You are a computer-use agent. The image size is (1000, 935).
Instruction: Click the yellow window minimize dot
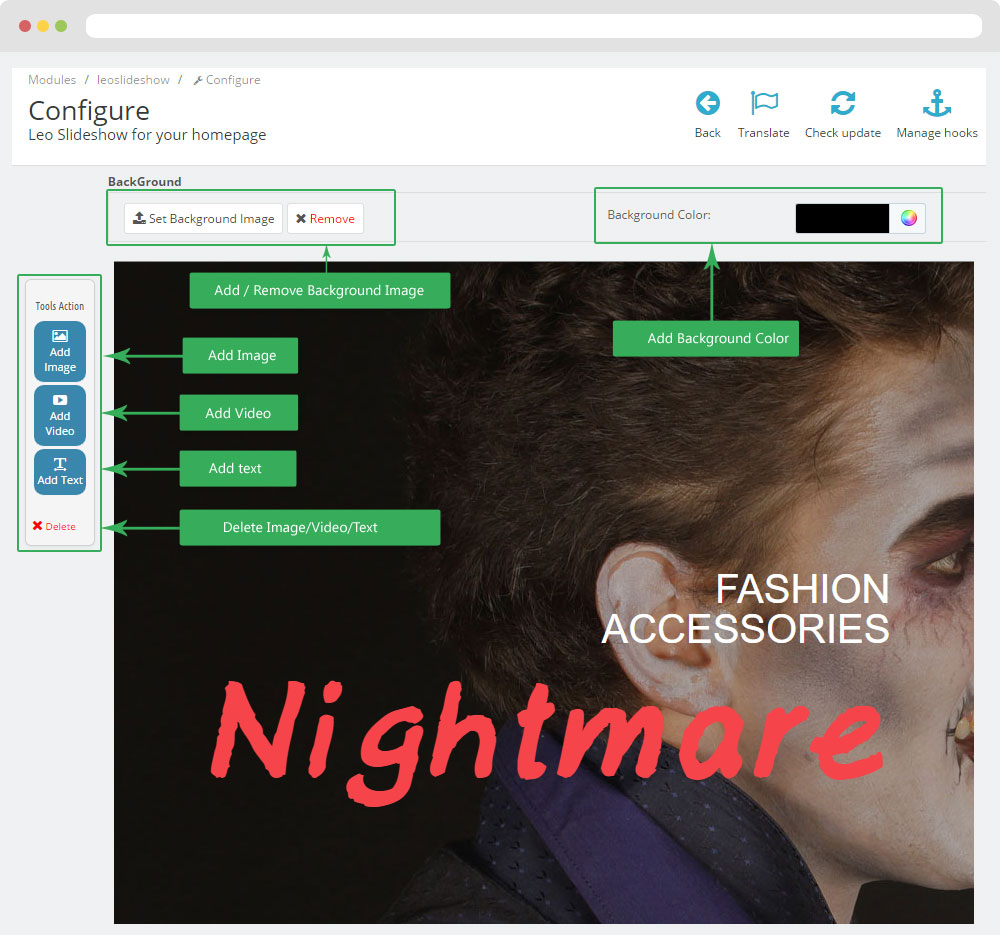[x=43, y=26]
